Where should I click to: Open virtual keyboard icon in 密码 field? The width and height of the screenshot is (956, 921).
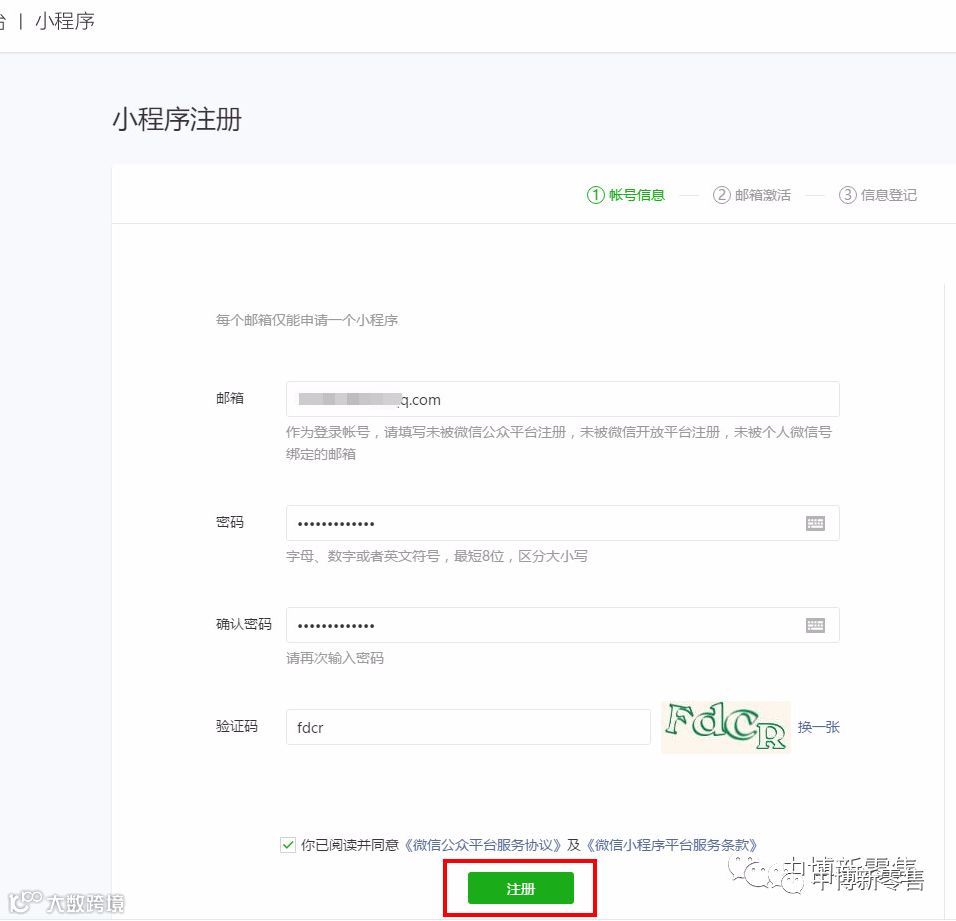(x=815, y=523)
